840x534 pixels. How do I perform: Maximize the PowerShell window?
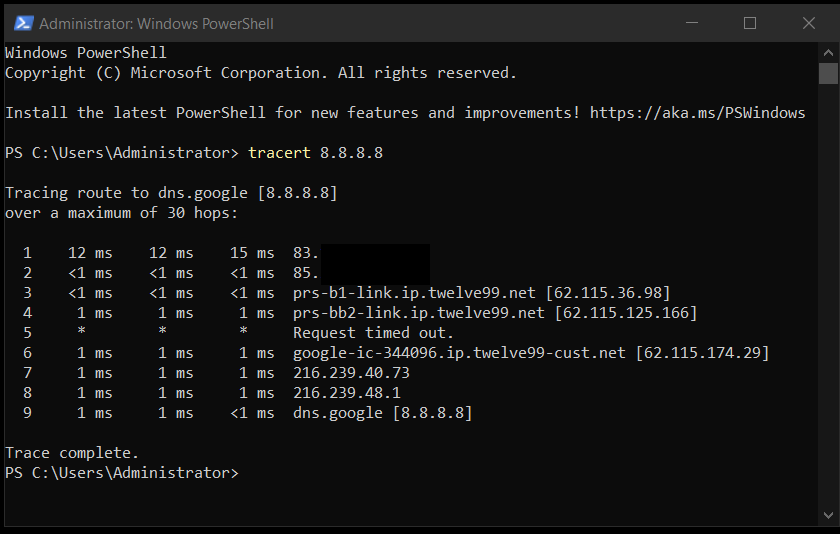tap(750, 23)
